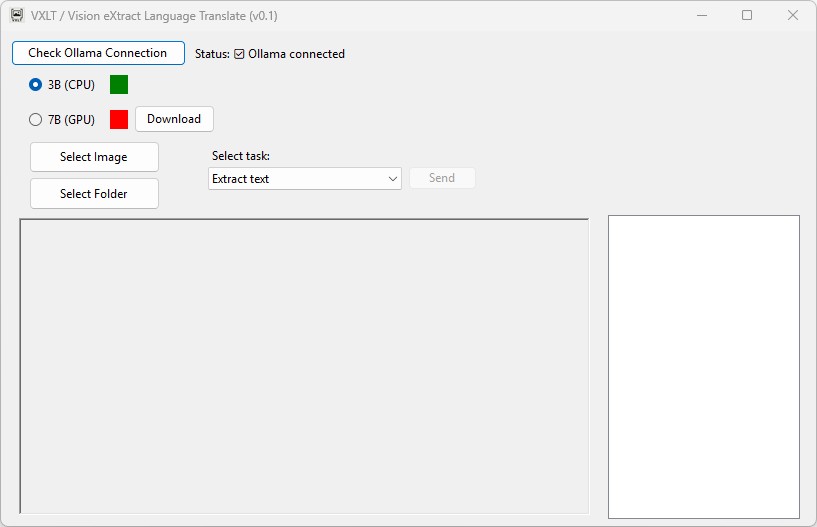817x527 pixels.
Task: Select the 3B (CPU) model radio button
Action: tap(36, 85)
